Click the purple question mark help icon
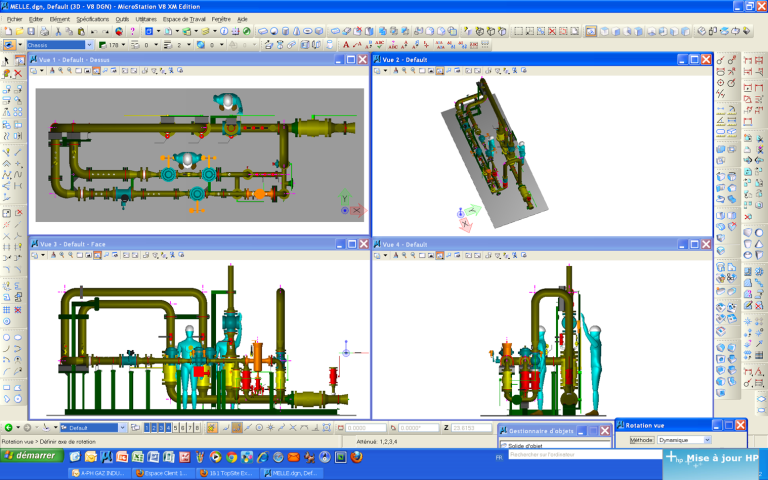The height and width of the screenshot is (480, 768). pyautogui.click(x=132, y=31)
